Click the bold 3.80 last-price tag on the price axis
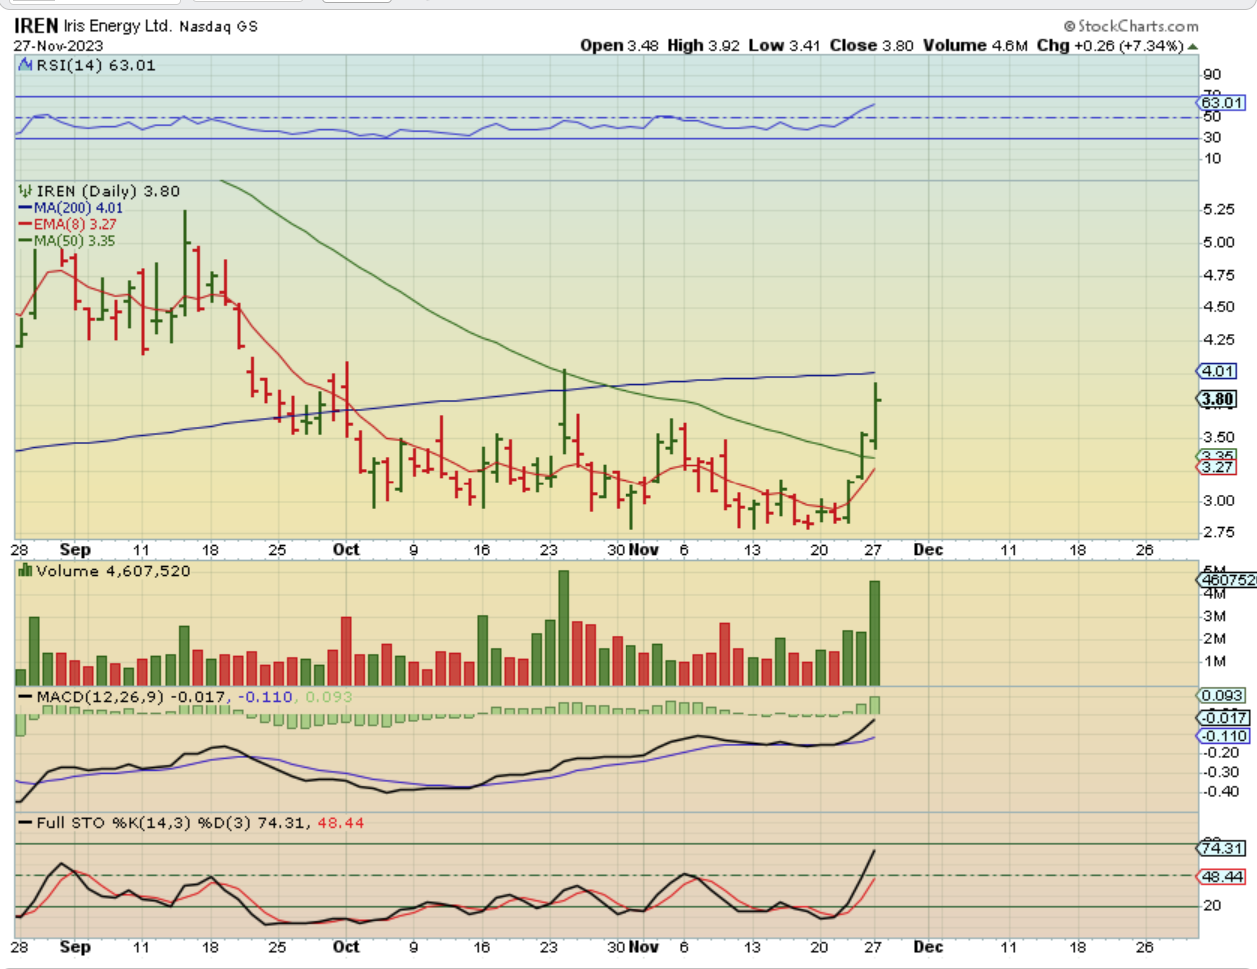The image size is (1257, 969). [1217, 399]
